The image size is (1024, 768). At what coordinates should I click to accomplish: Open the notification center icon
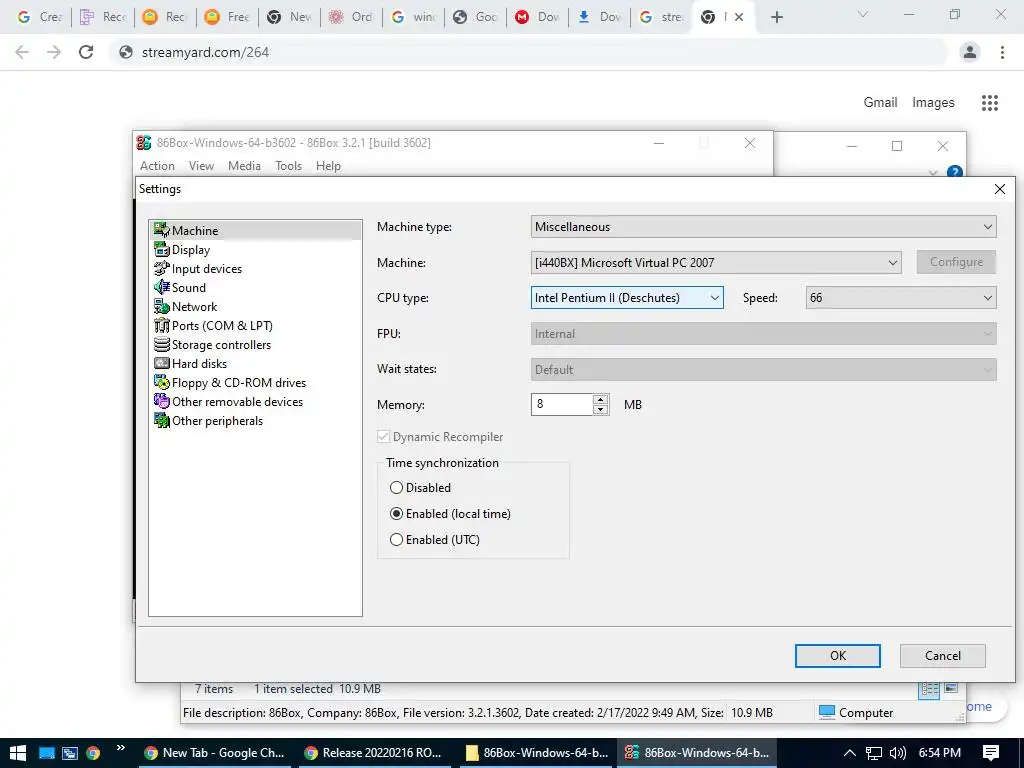[x=991, y=753]
